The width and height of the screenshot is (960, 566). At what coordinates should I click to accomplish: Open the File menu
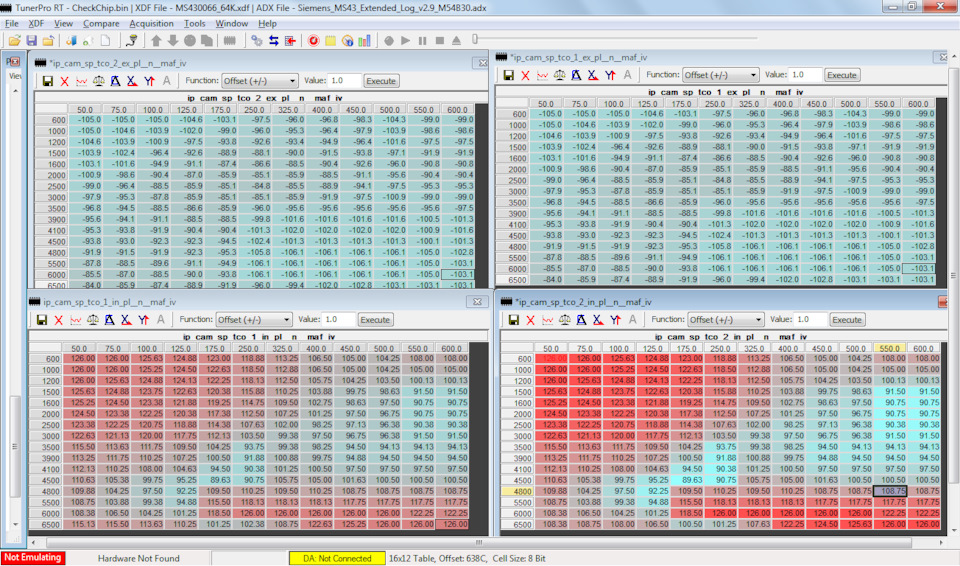[x=12, y=23]
